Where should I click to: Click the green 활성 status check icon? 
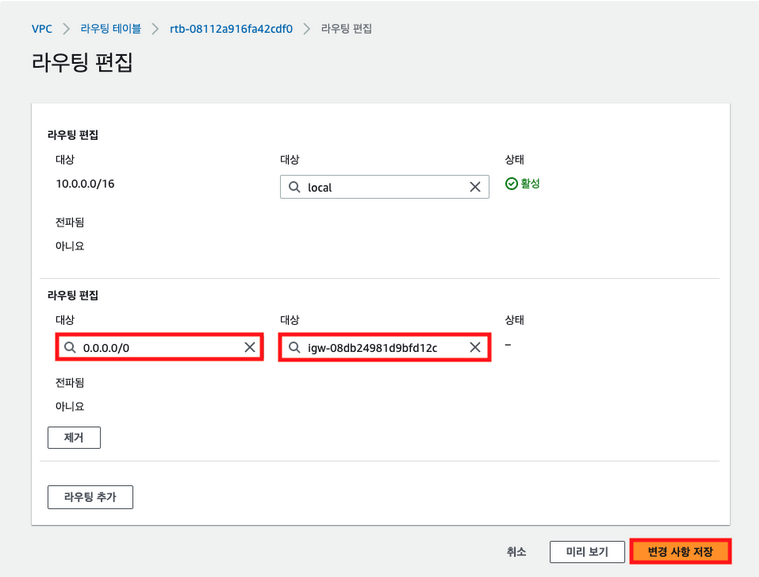click(x=511, y=184)
